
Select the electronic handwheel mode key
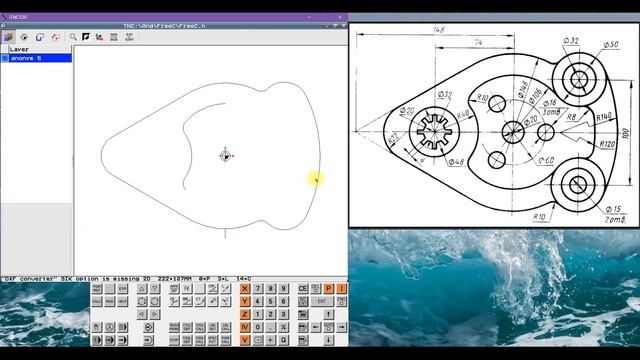[110, 327]
